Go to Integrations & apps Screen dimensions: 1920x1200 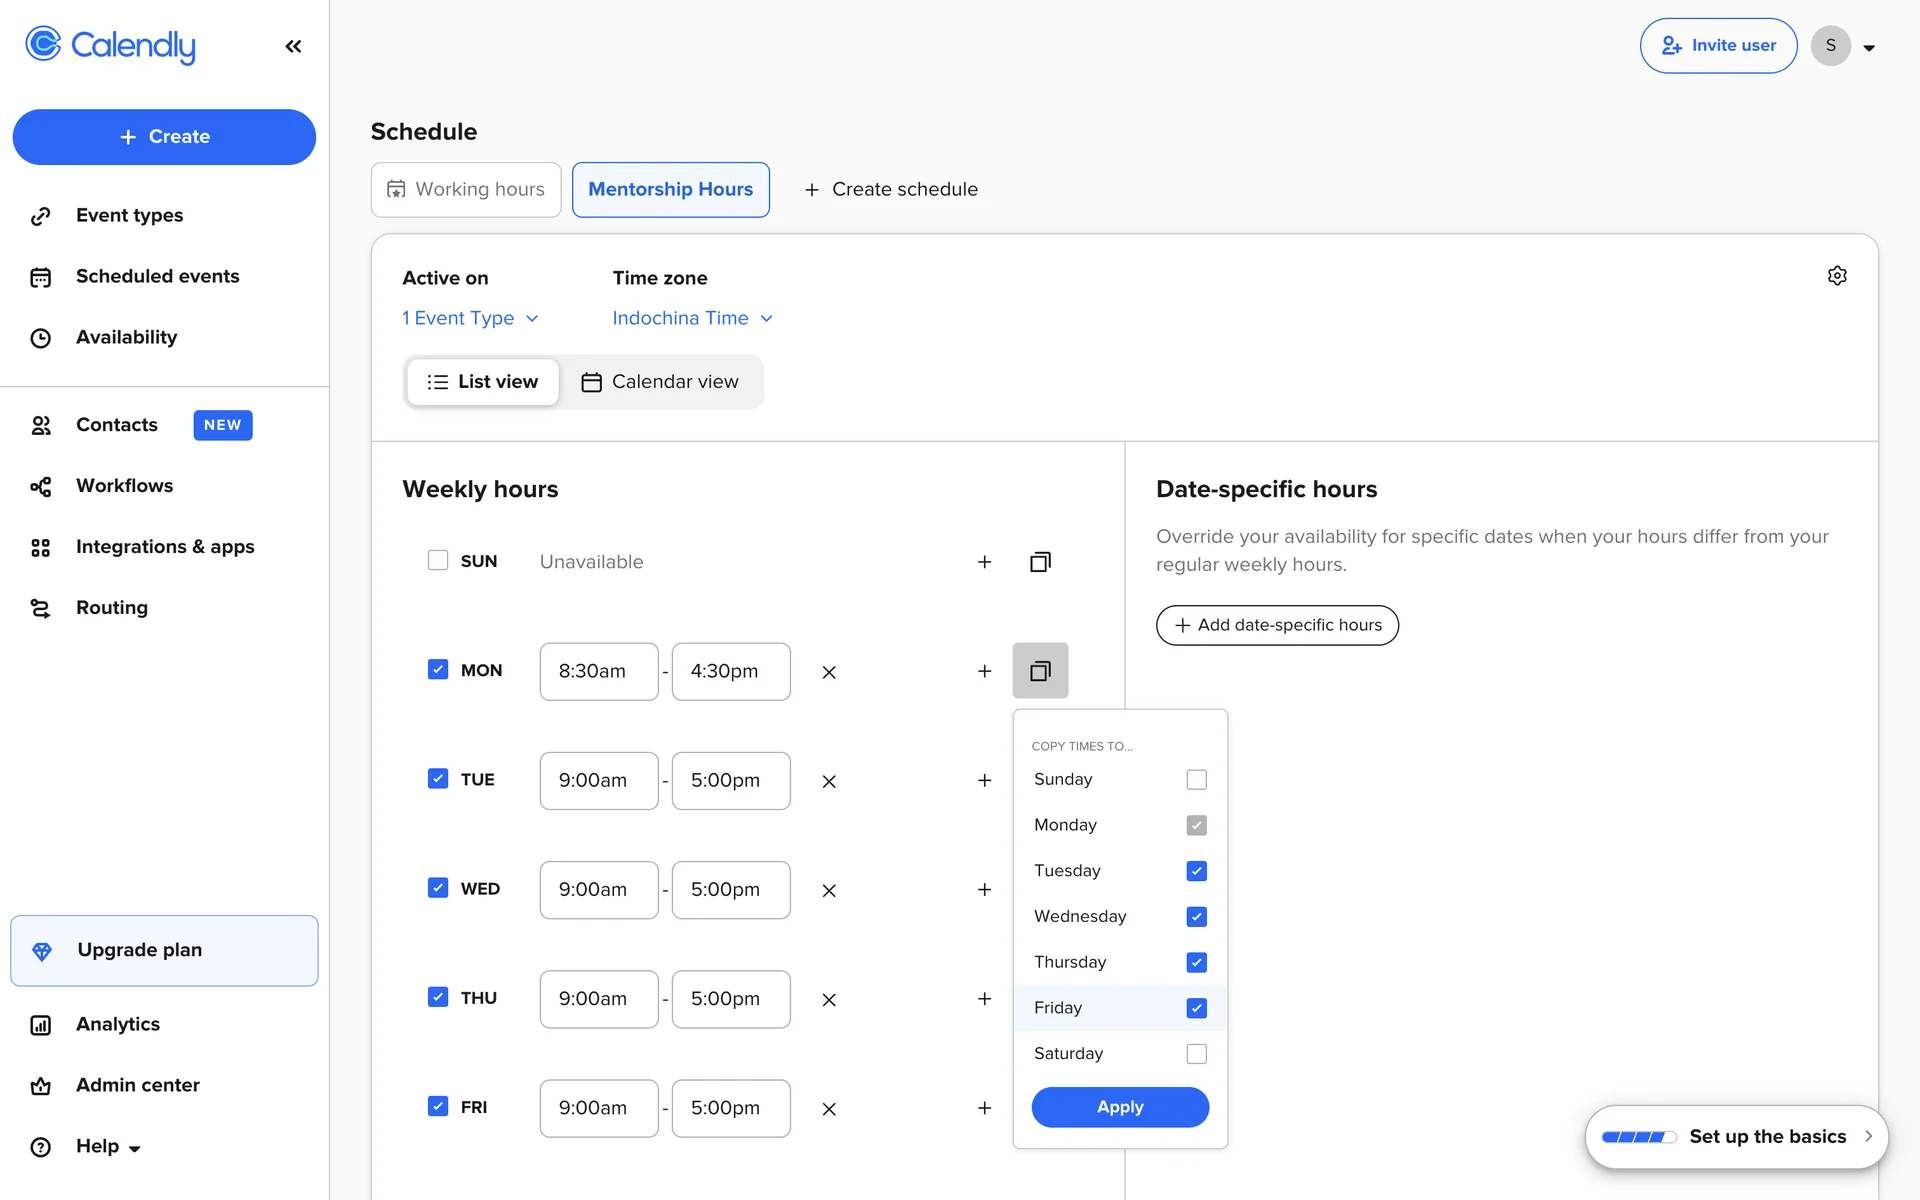(x=165, y=547)
